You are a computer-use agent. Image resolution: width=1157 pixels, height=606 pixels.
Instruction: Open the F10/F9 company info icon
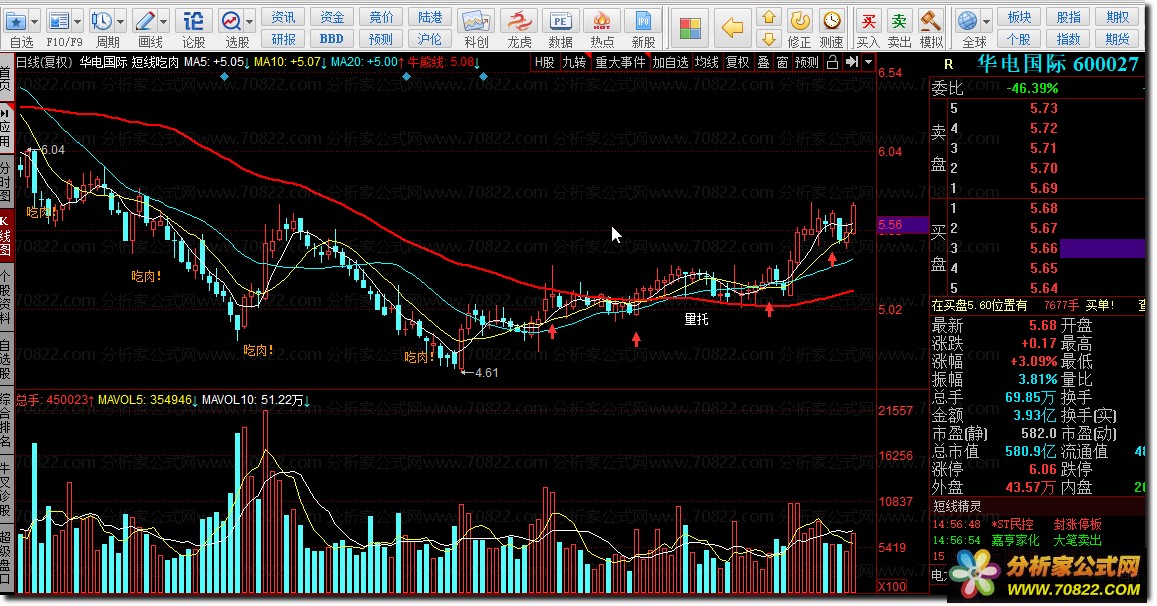(x=58, y=21)
